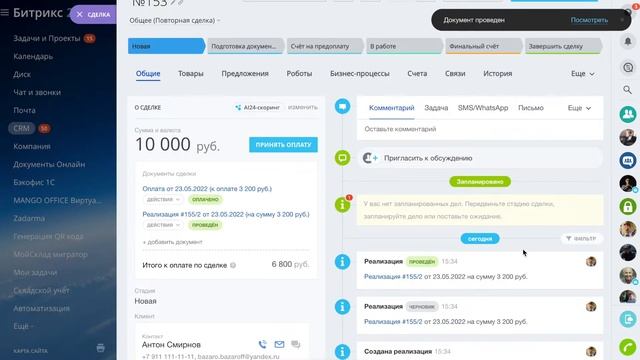Open действия dropdown under Реализация
Screen dimensions: 640x360
163,224
